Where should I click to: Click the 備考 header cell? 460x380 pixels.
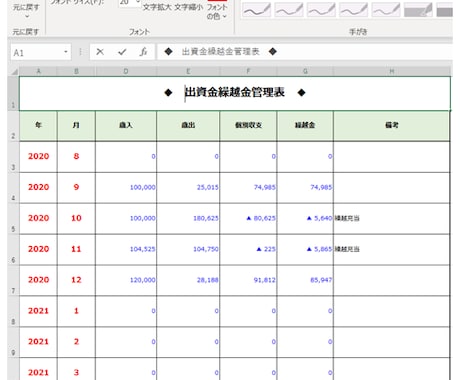coord(392,125)
